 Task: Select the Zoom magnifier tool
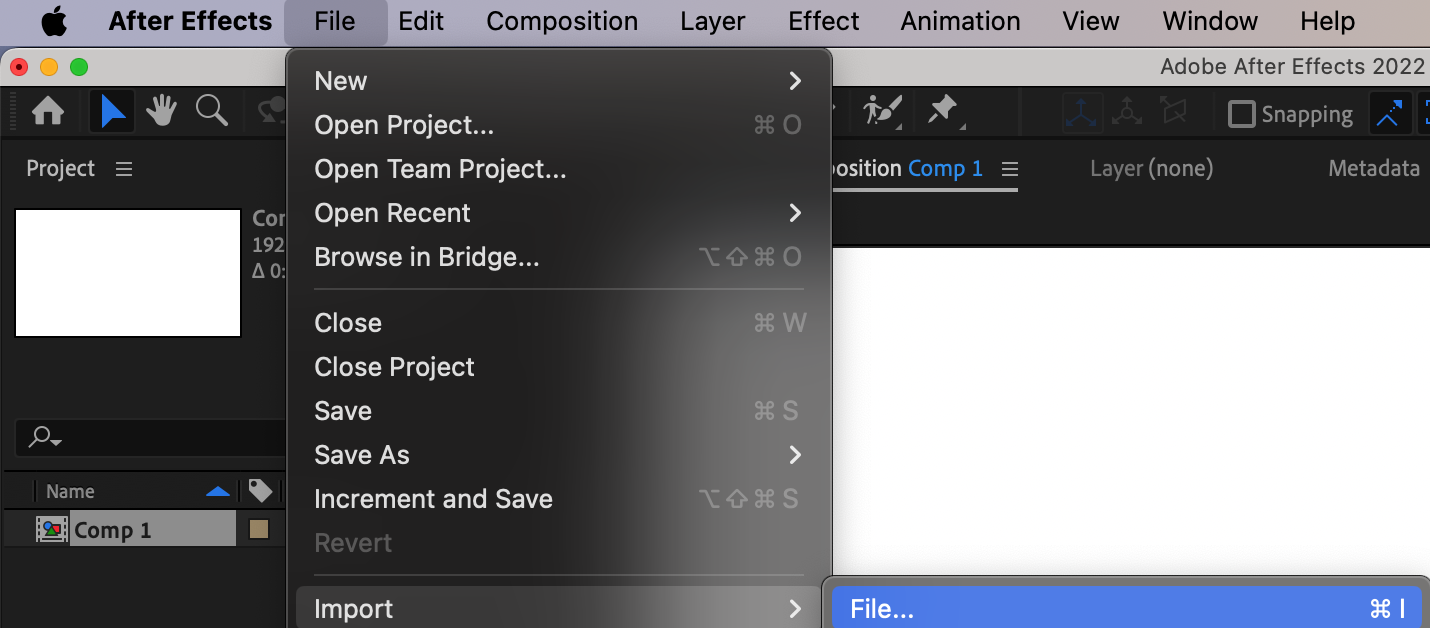(211, 112)
